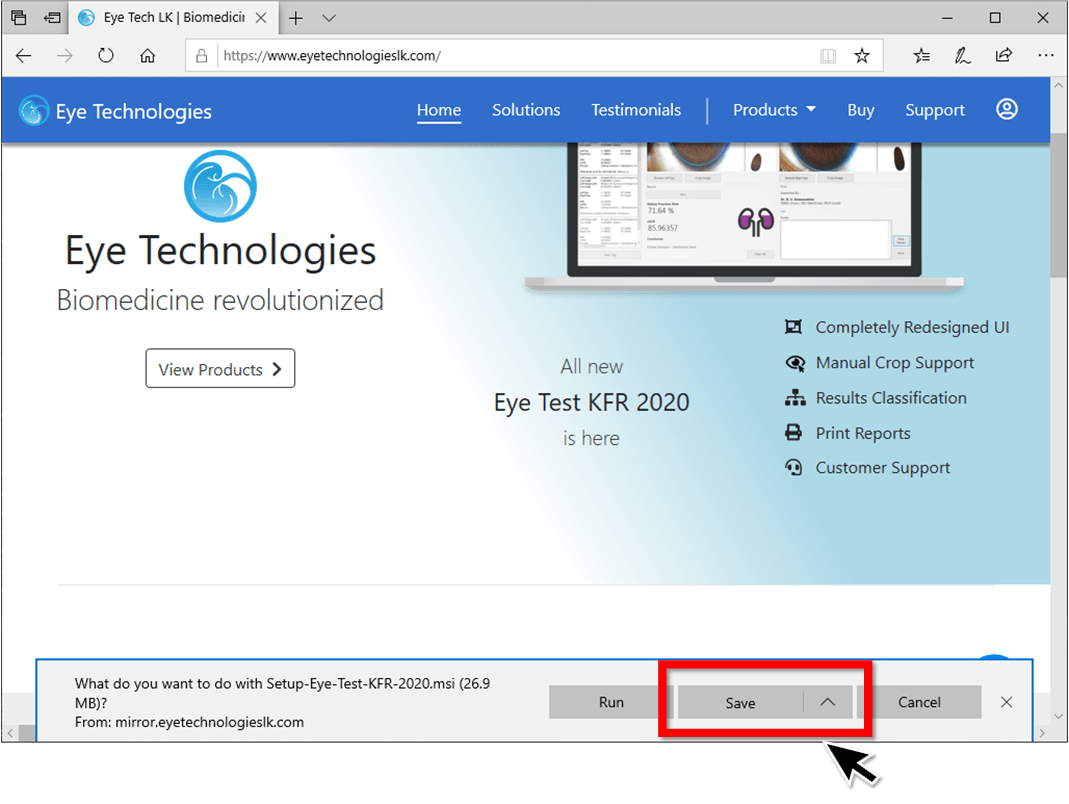Open the Support page
1069x804 pixels.
click(935, 110)
